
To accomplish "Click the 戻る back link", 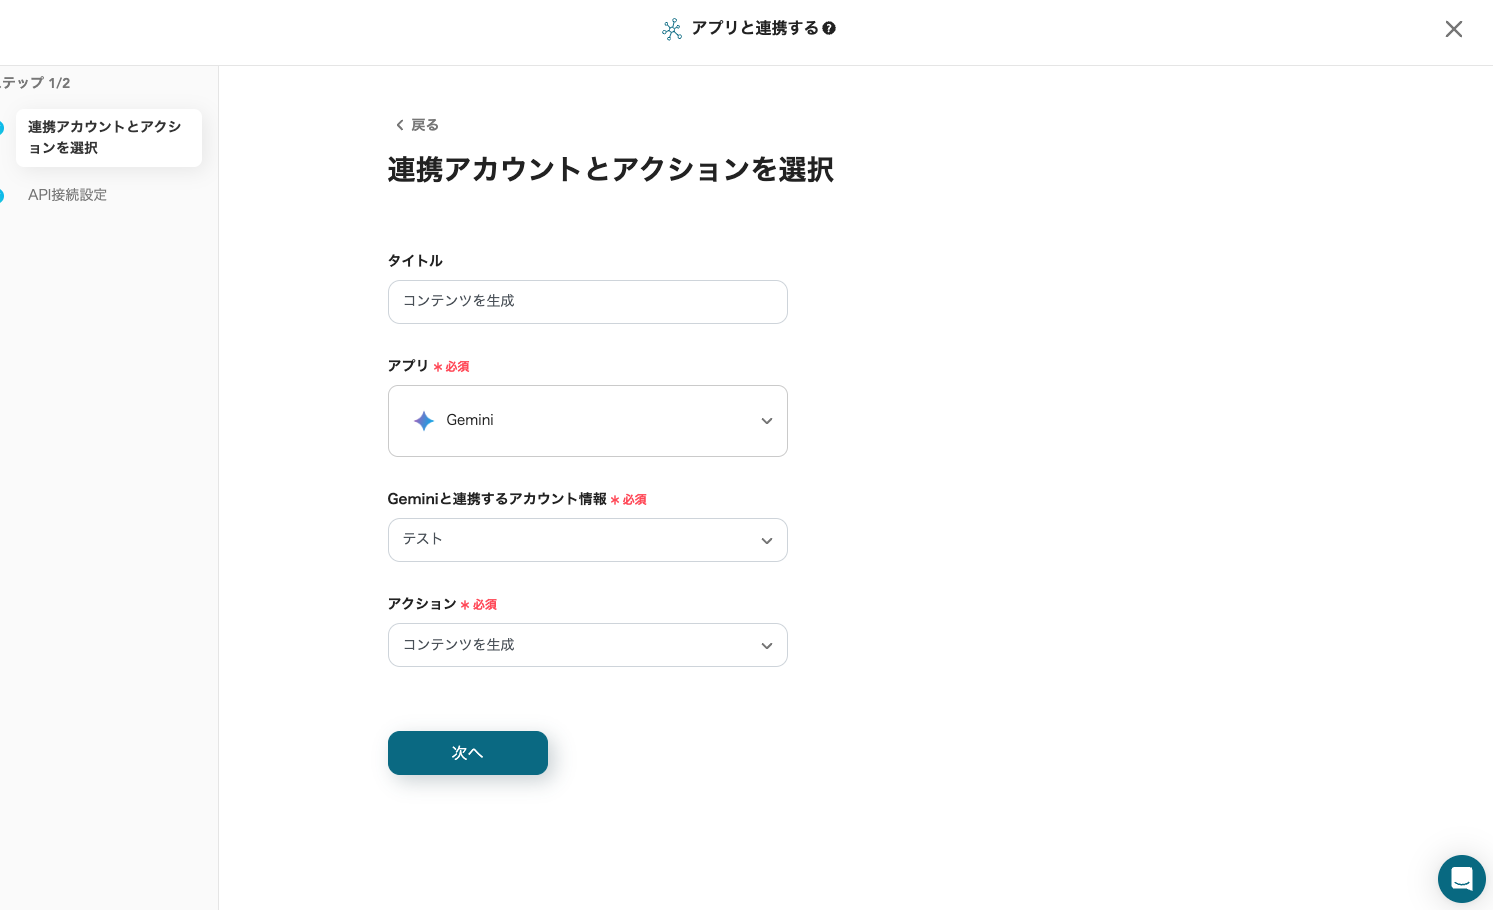I will (x=424, y=125).
